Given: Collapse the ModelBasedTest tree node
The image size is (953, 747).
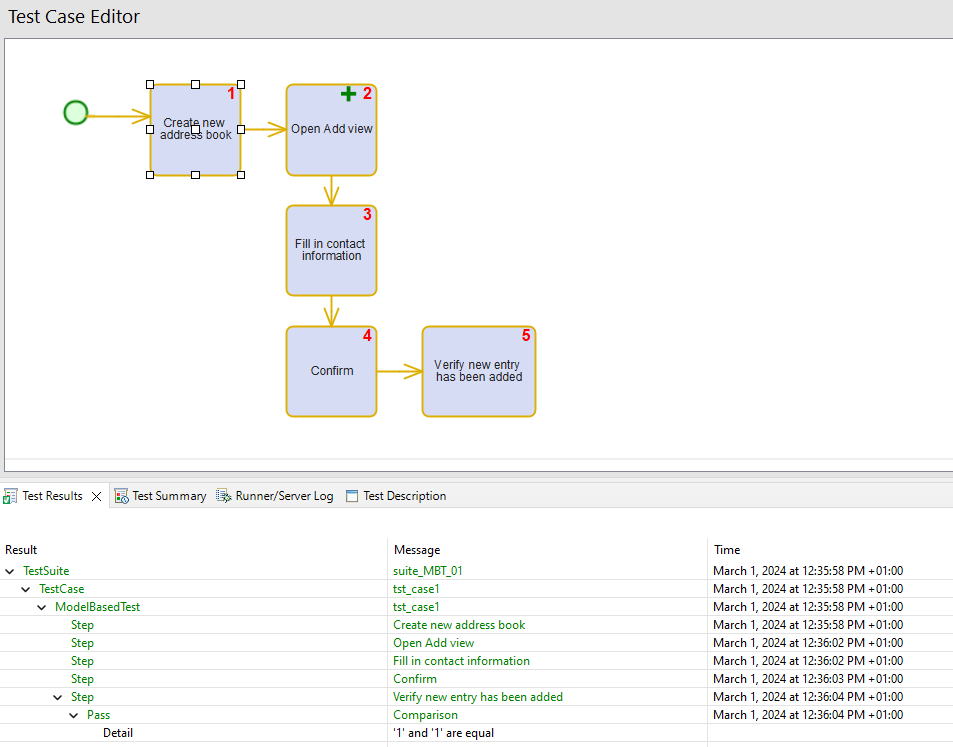Looking at the screenshot, I should tap(42, 607).
